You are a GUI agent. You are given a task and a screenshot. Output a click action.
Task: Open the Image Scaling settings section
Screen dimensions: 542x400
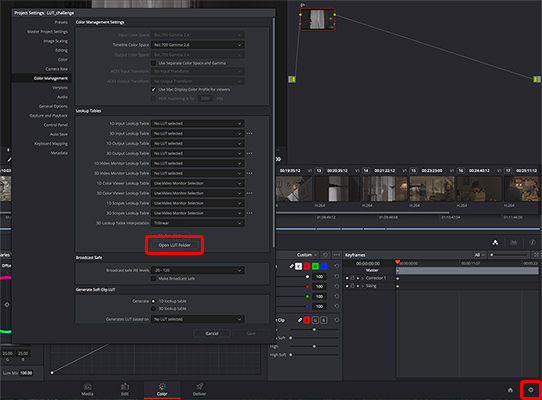tap(55, 41)
